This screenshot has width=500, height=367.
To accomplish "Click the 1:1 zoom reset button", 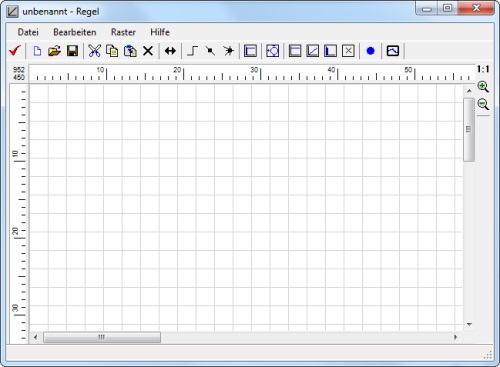I will tap(483, 69).
